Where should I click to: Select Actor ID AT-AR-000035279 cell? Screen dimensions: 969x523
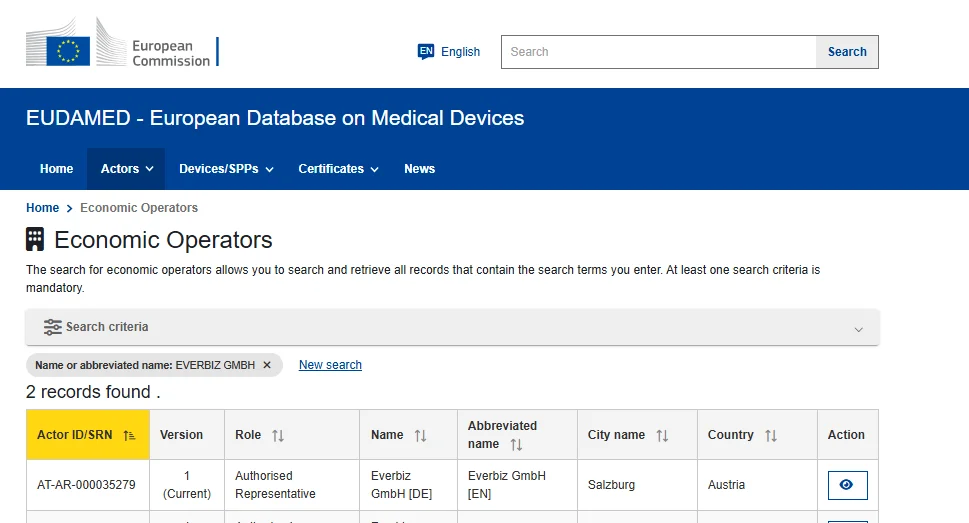[88, 485]
